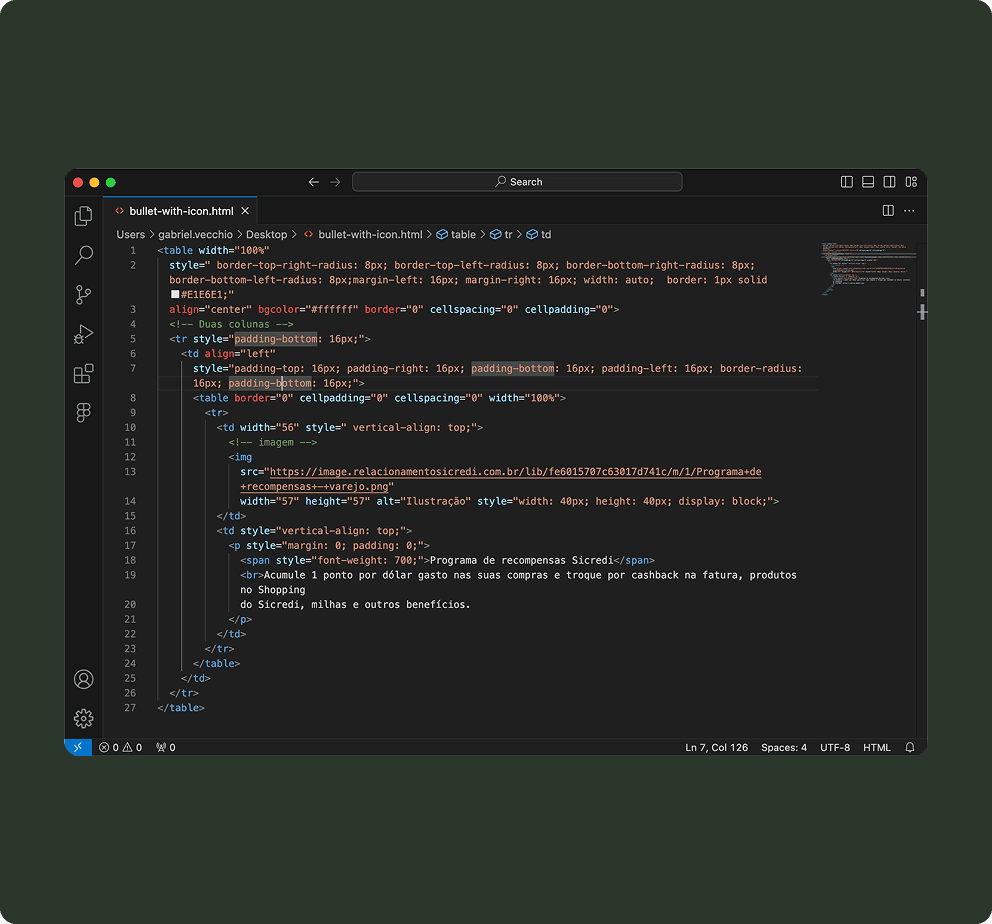Open the editor More Actions ellipsis menu
The image size is (992, 924).
pos(909,211)
